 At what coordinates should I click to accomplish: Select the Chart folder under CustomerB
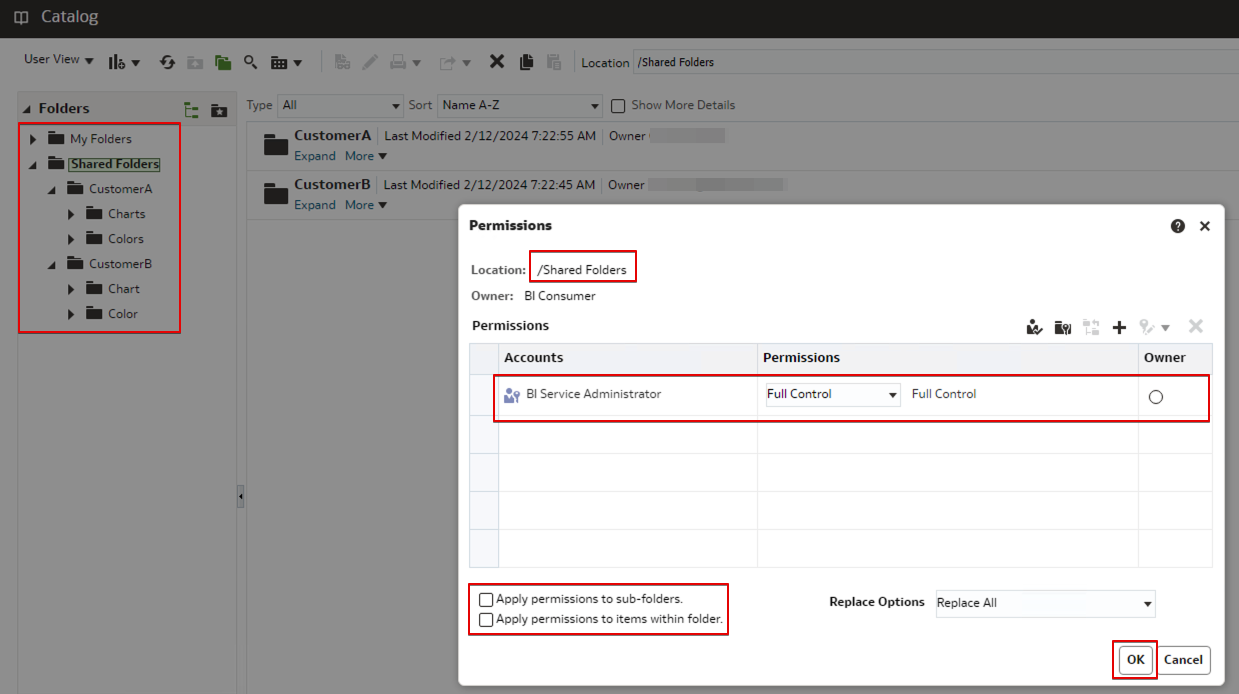tap(124, 289)
